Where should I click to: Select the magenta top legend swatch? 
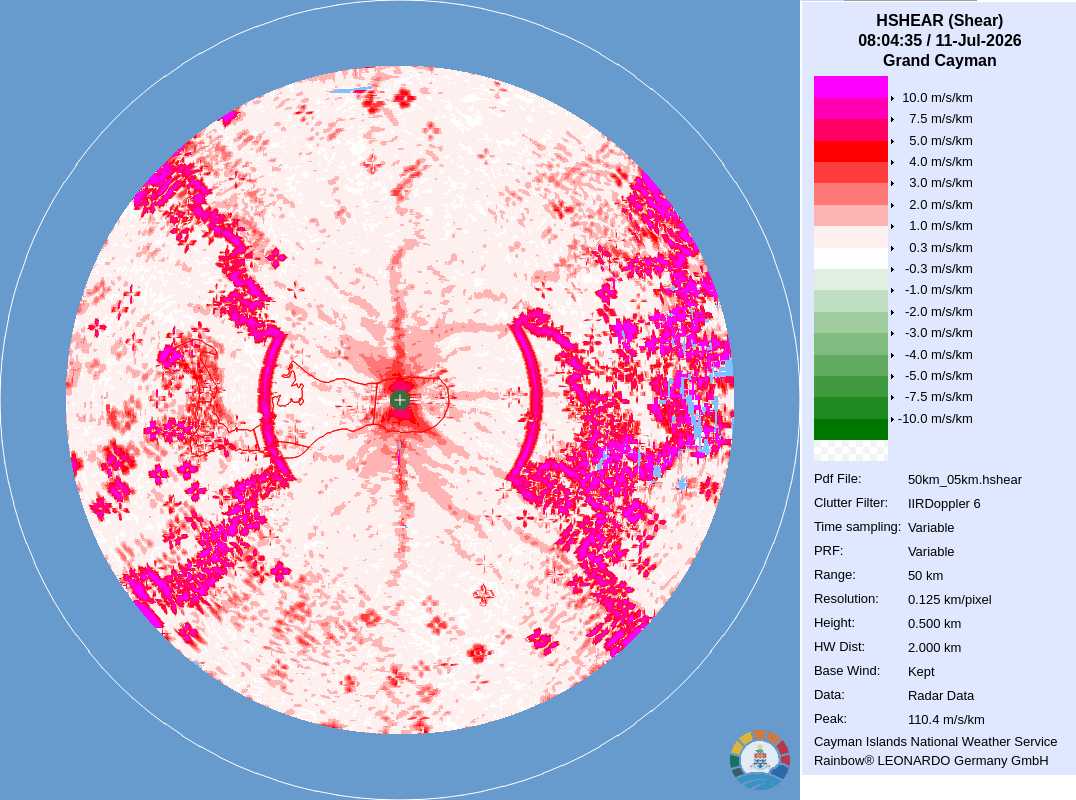tap(851, 87)
